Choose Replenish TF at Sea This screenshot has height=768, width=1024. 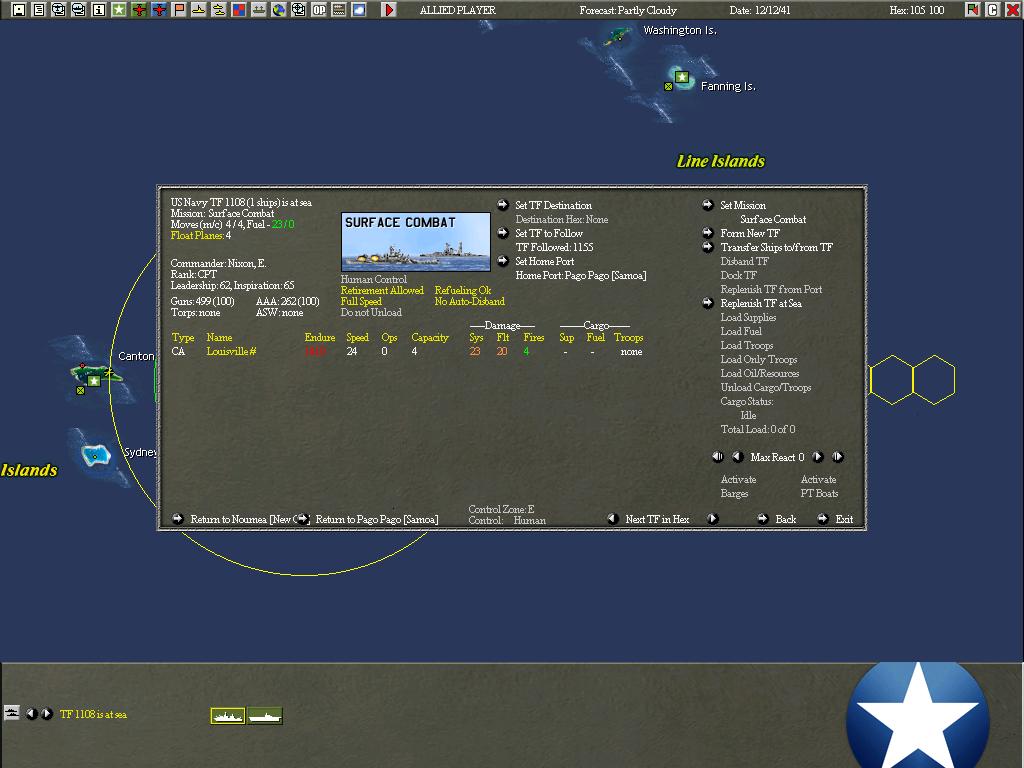(761, 303)
